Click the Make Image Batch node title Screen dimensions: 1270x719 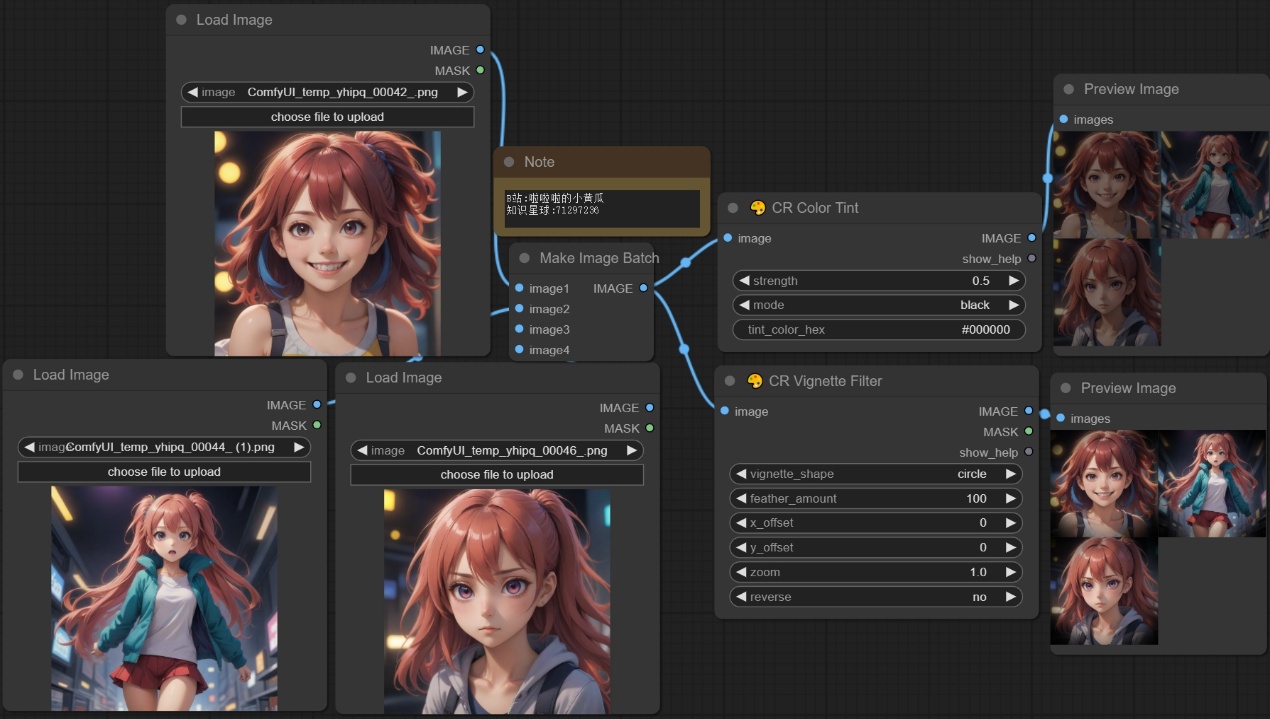pos(599,258)
